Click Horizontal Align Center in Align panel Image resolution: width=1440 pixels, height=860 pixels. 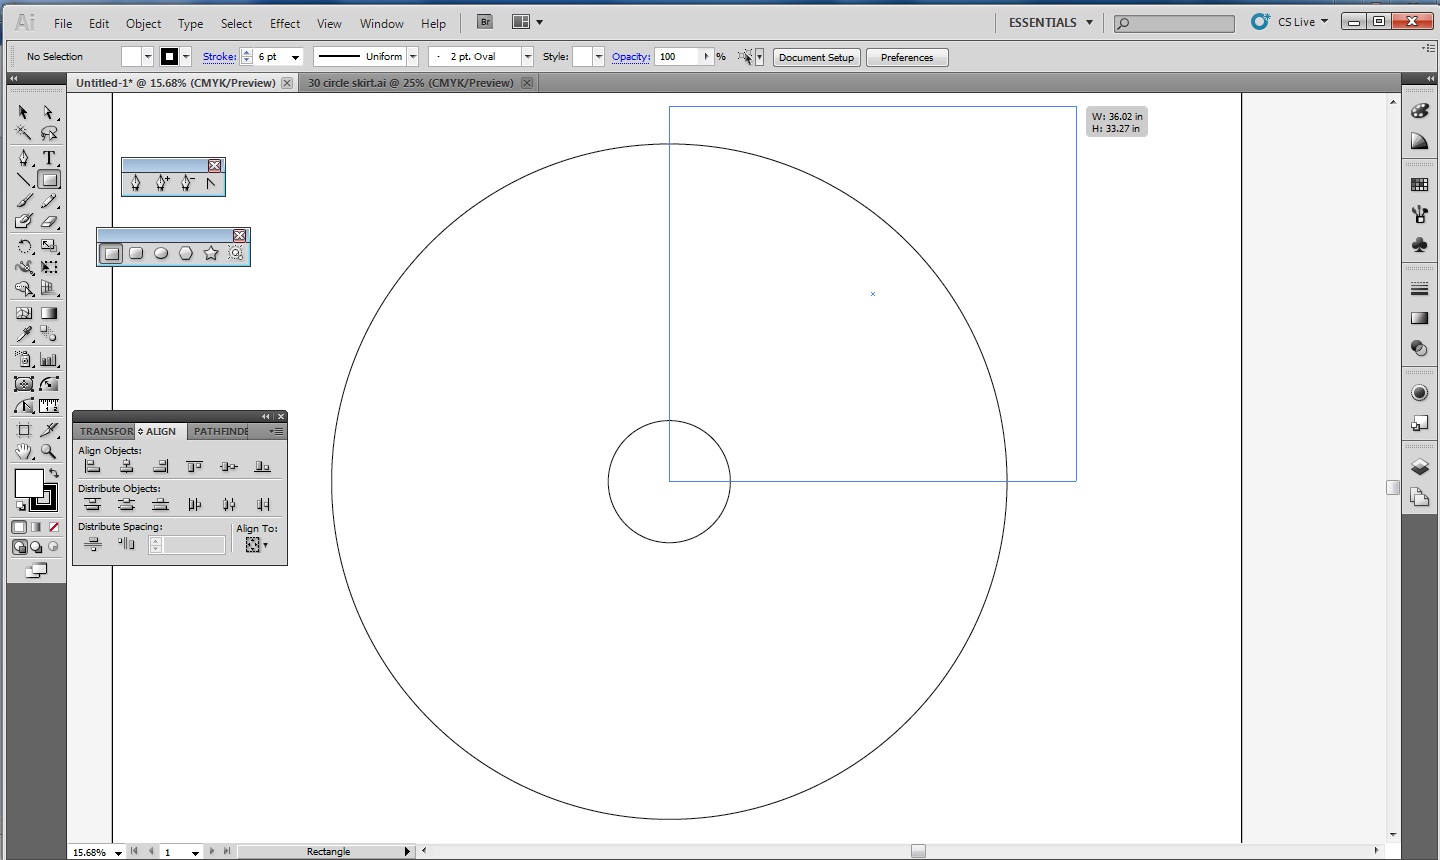click(127, 466)
